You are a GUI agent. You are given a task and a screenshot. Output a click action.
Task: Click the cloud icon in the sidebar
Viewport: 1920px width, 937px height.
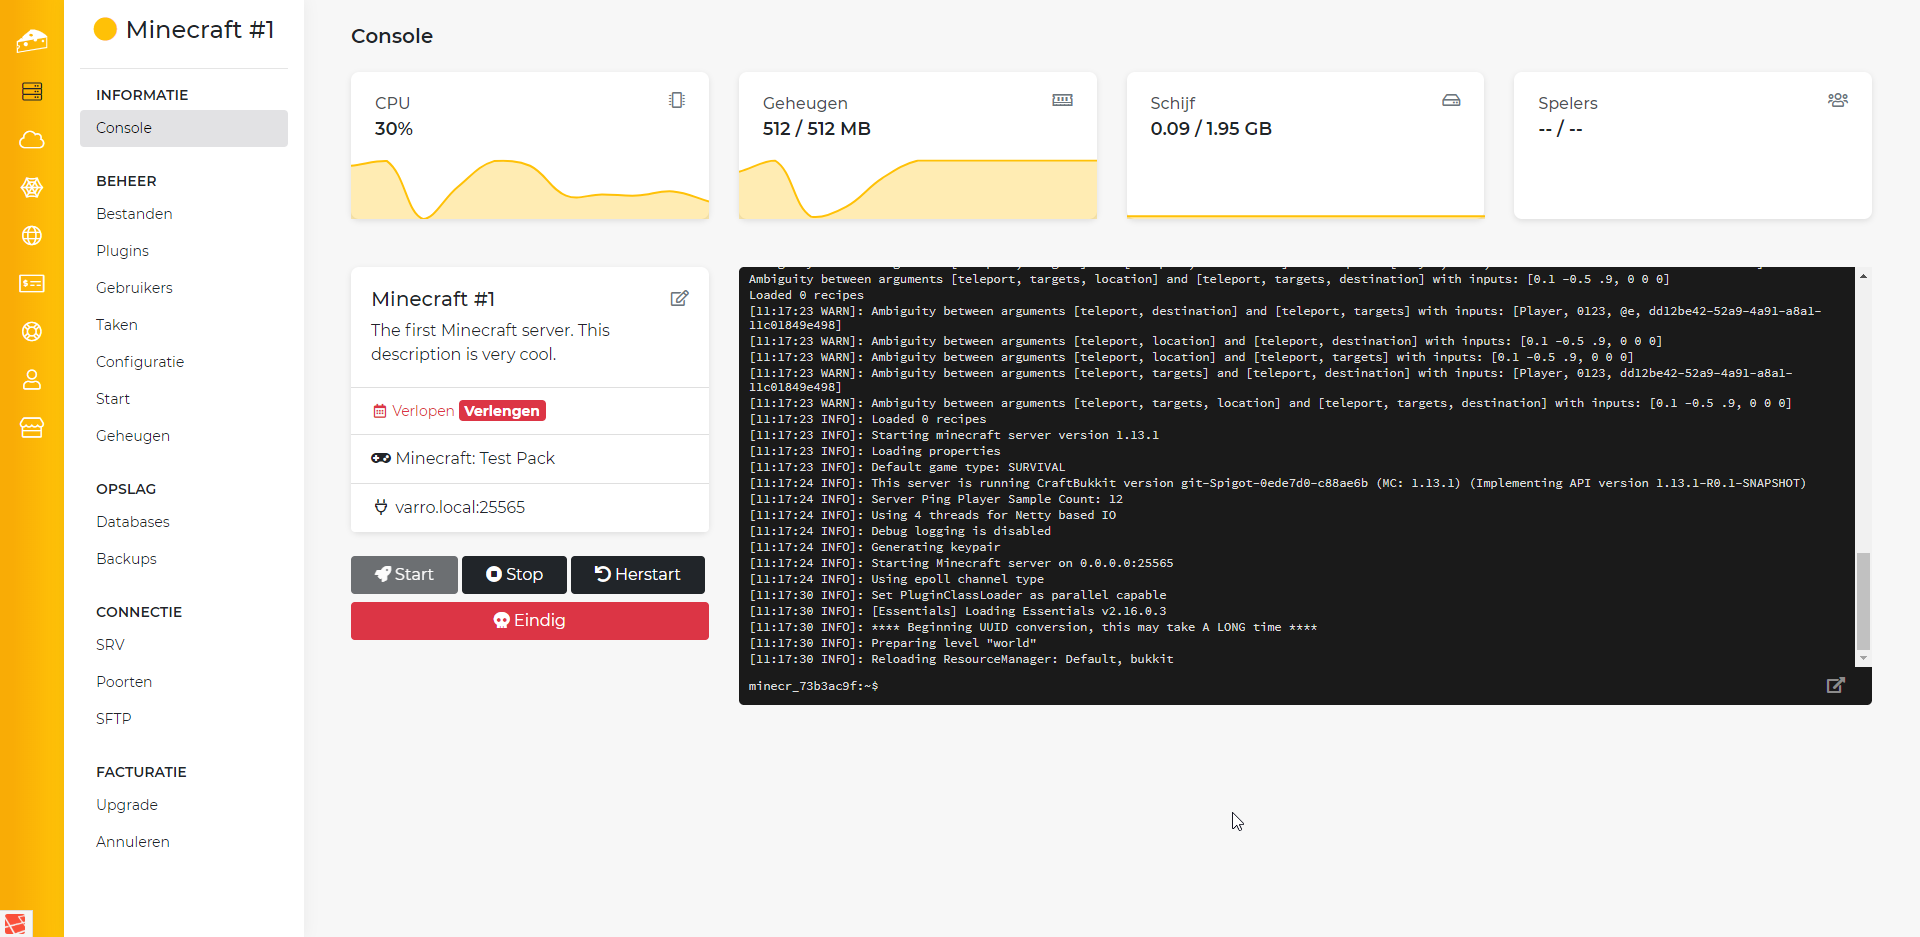tap(32, 140)
